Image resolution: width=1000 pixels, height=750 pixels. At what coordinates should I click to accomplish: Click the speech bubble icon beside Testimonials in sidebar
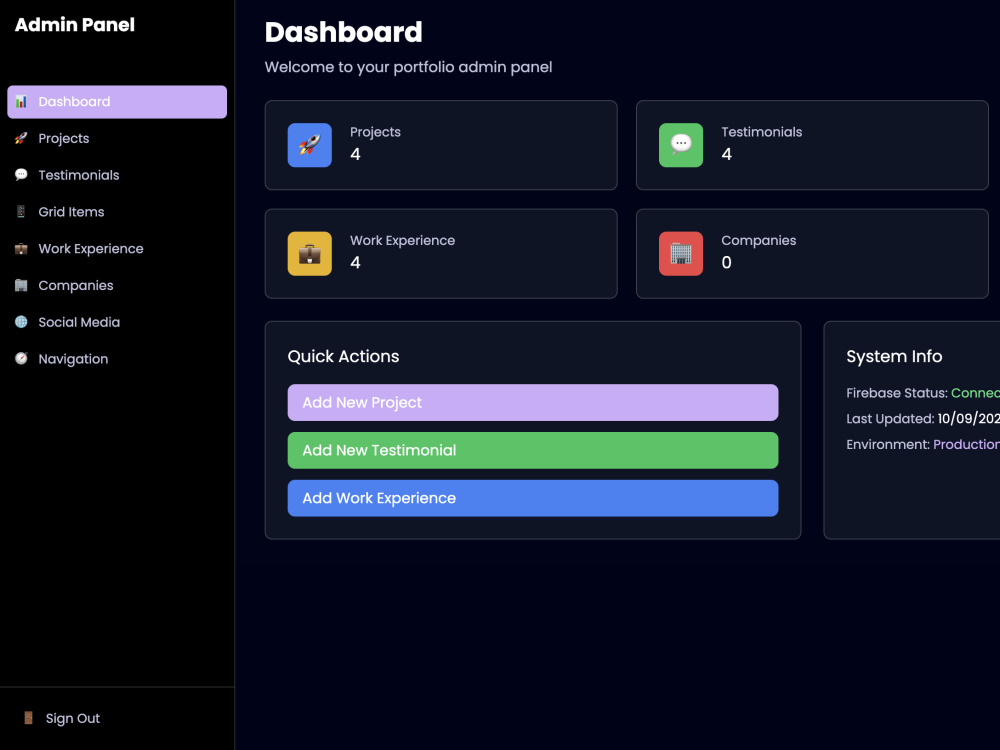[21, 175]
